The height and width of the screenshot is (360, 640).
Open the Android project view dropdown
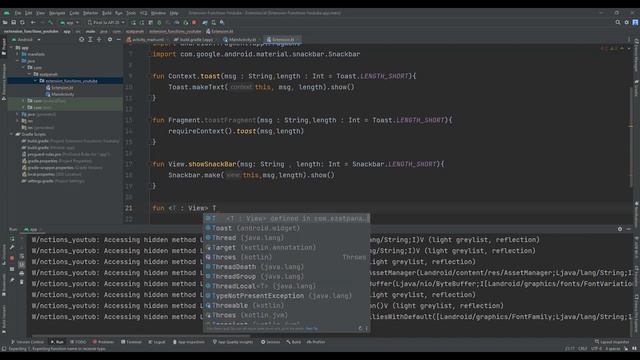27,40
